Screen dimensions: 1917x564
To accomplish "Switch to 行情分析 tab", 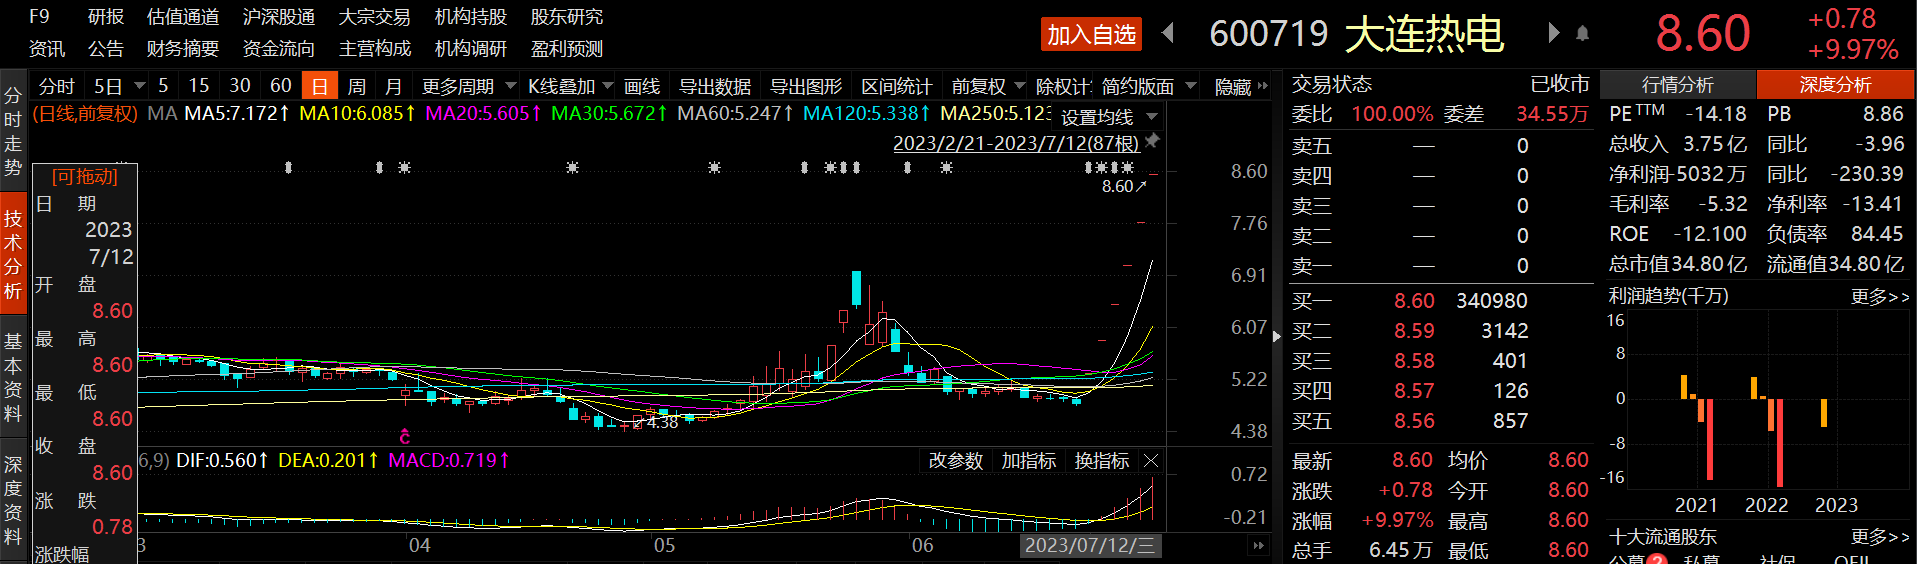I will pyautogui.click(x=1677, y=85).
